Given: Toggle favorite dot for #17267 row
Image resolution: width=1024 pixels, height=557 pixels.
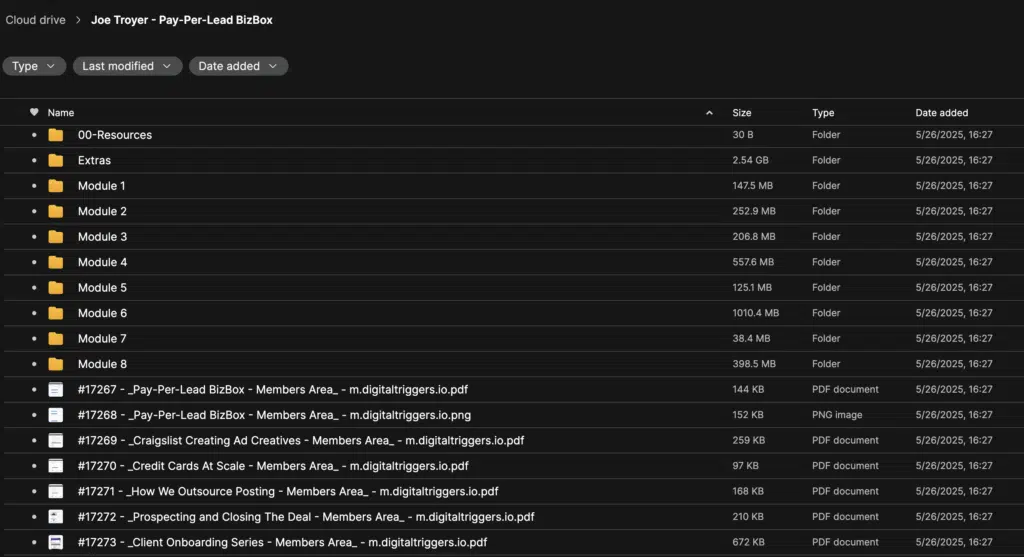Looking at the screenshot, I should [34, 390].
